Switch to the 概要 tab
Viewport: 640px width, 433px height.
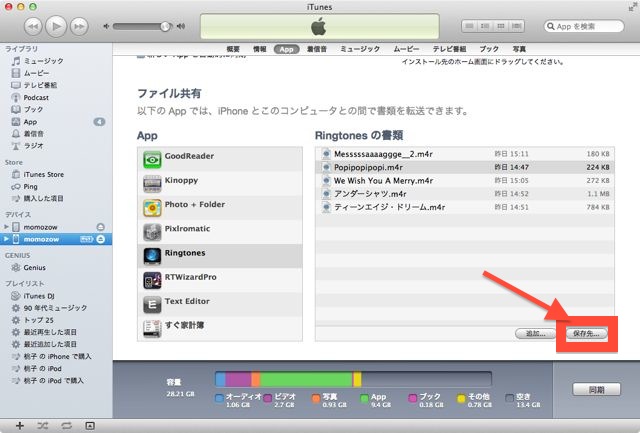[x=233, y=49]
